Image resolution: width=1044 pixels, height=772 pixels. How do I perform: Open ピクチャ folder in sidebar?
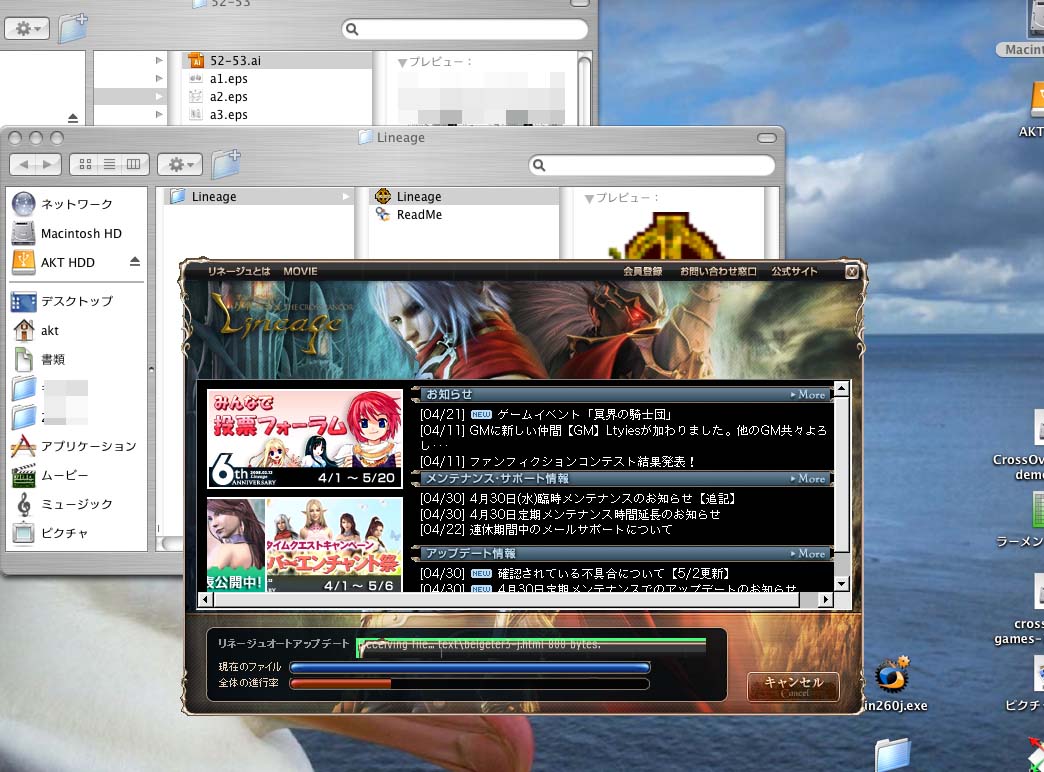(50, 533)
